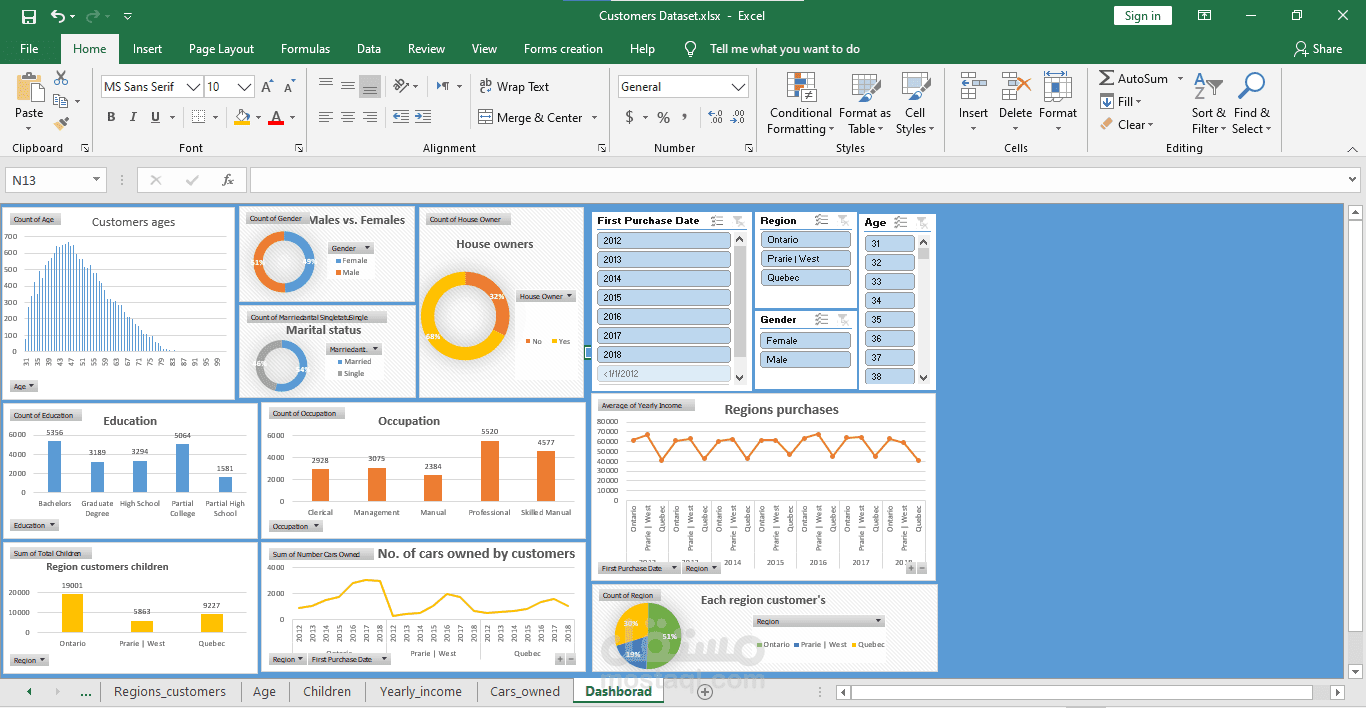The height and width of the screenshot is (708, 1366).
Task: Apply Italic formatting
Action: pos(135,117)
